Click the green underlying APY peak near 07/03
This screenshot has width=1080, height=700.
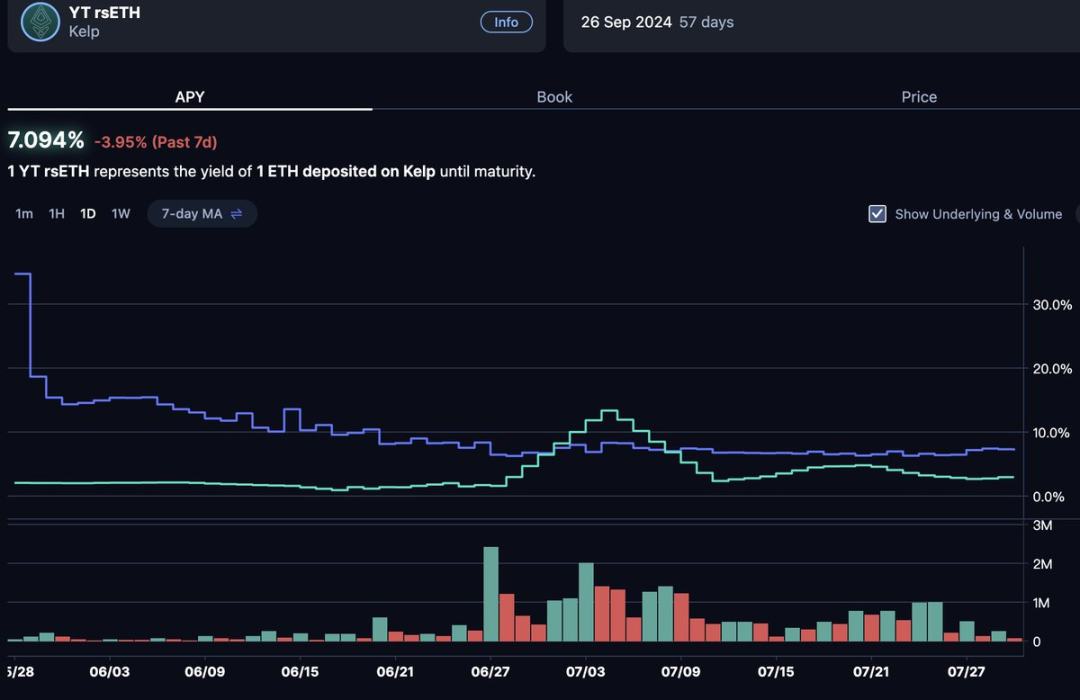[609, 412]
